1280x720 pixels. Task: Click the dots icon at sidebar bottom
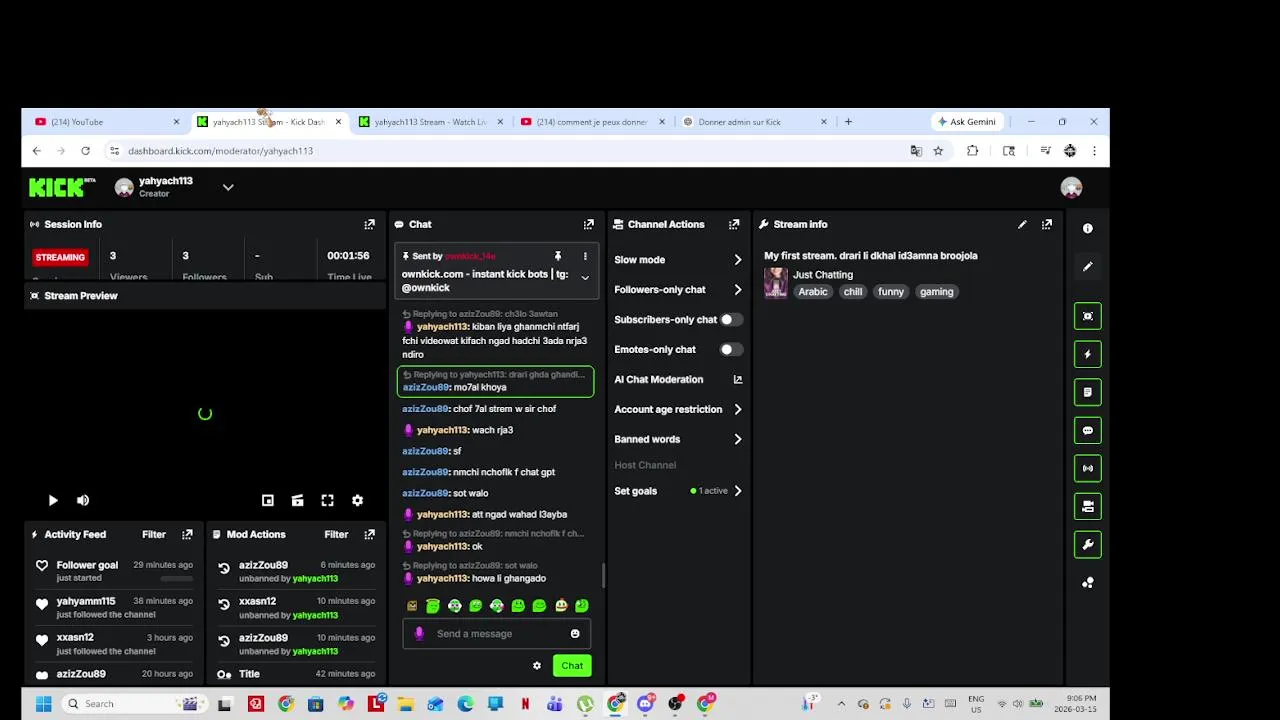pyautogui.click(x=1088, y=582)
